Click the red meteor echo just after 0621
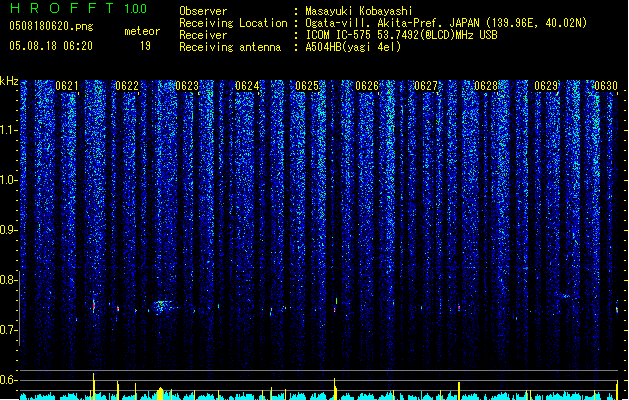Viewport: 629px width, 400px height. (x=94, y=306)
